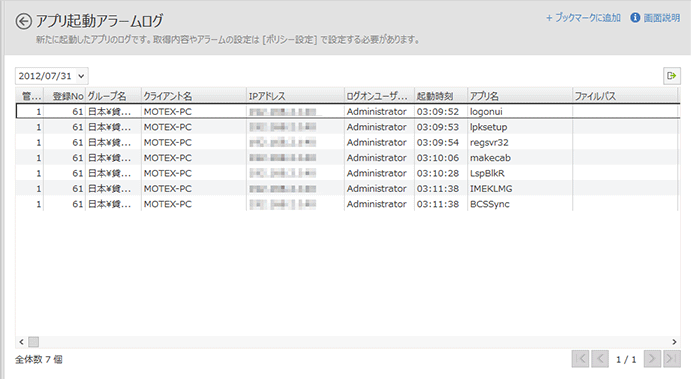
Task: Sort by the アプリ名 column header
Action: (520, 96)
